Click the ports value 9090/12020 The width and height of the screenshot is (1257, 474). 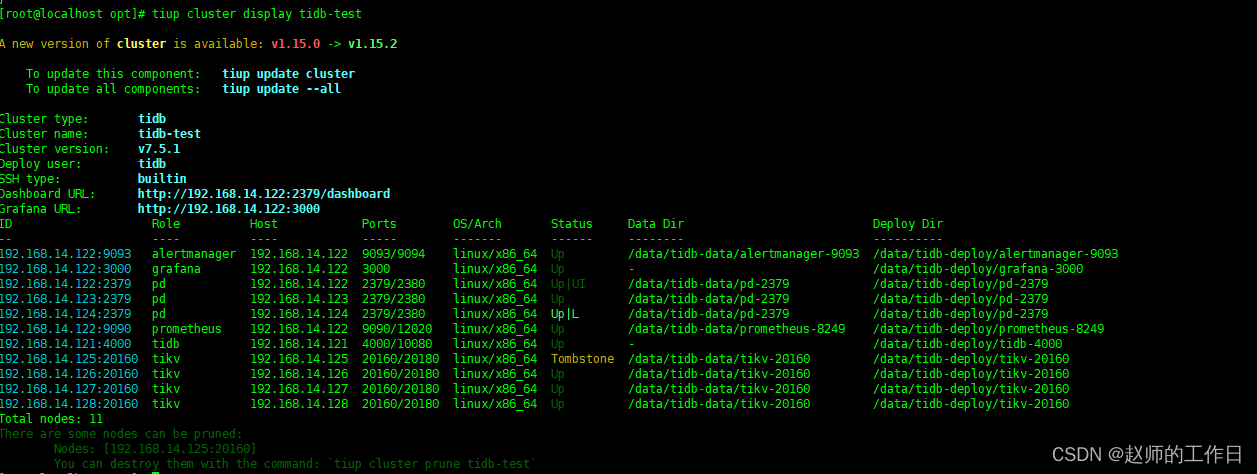(x=397, y=329)
